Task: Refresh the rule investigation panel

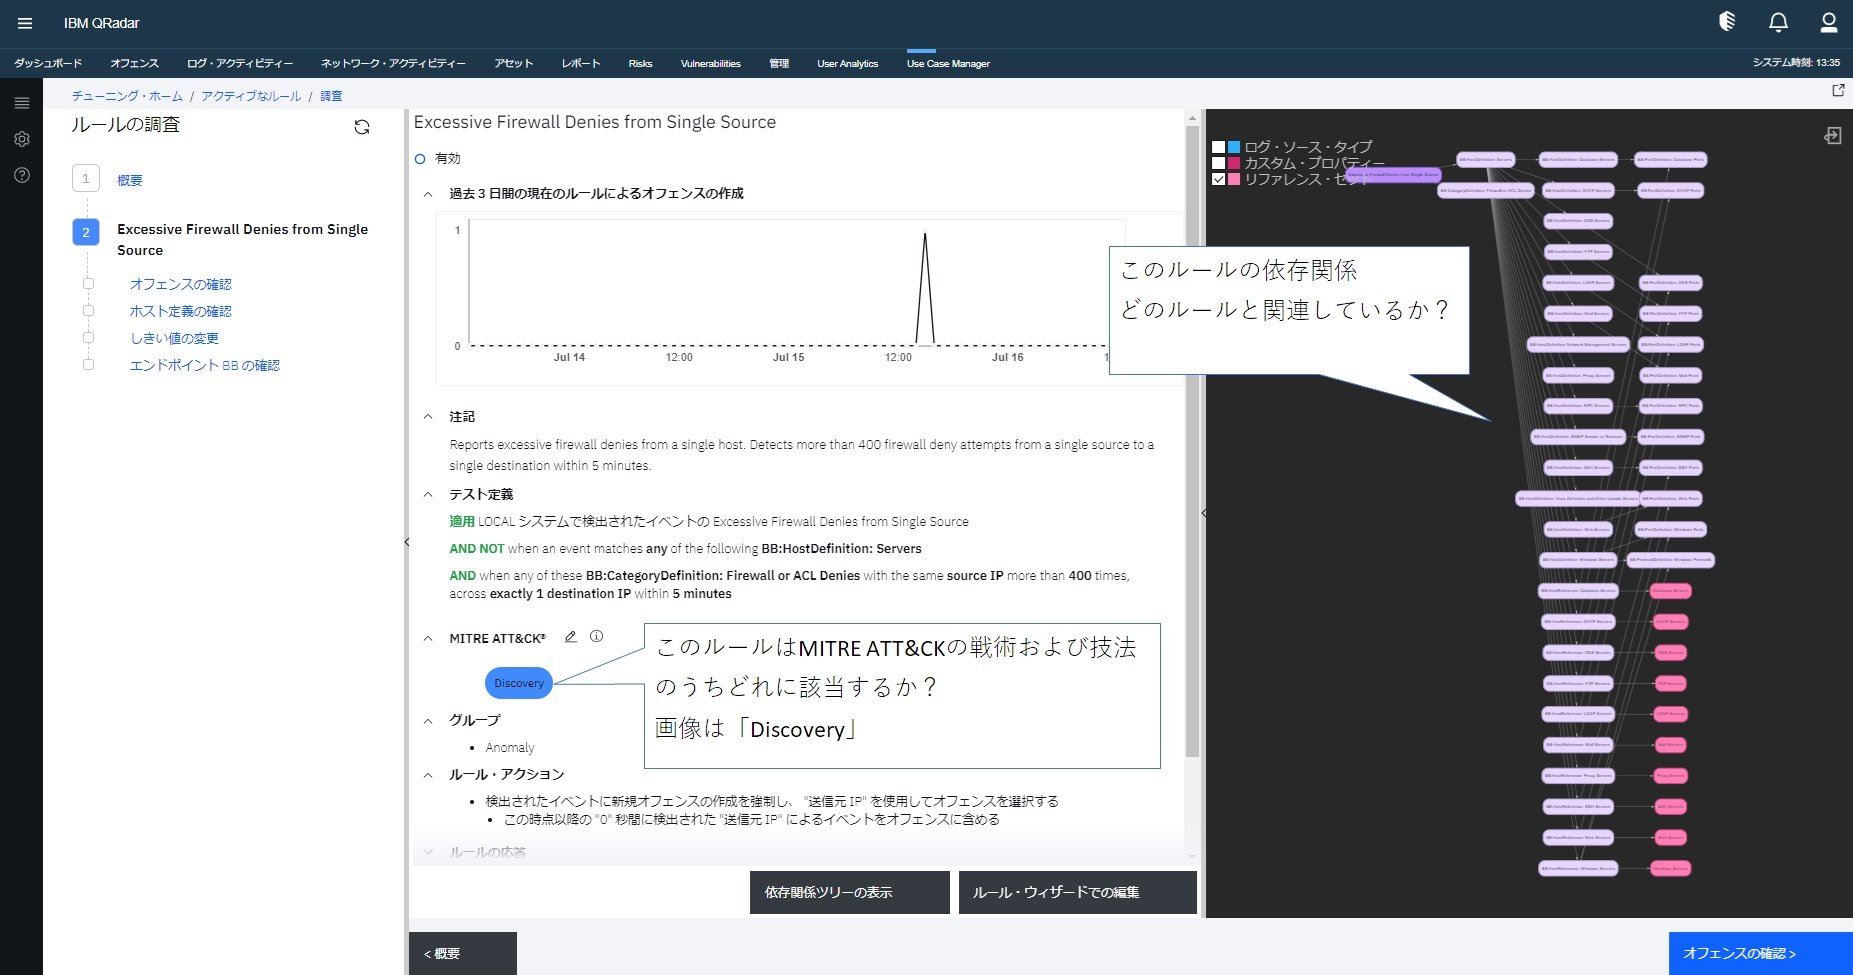Action: click(x=362, y=127)
